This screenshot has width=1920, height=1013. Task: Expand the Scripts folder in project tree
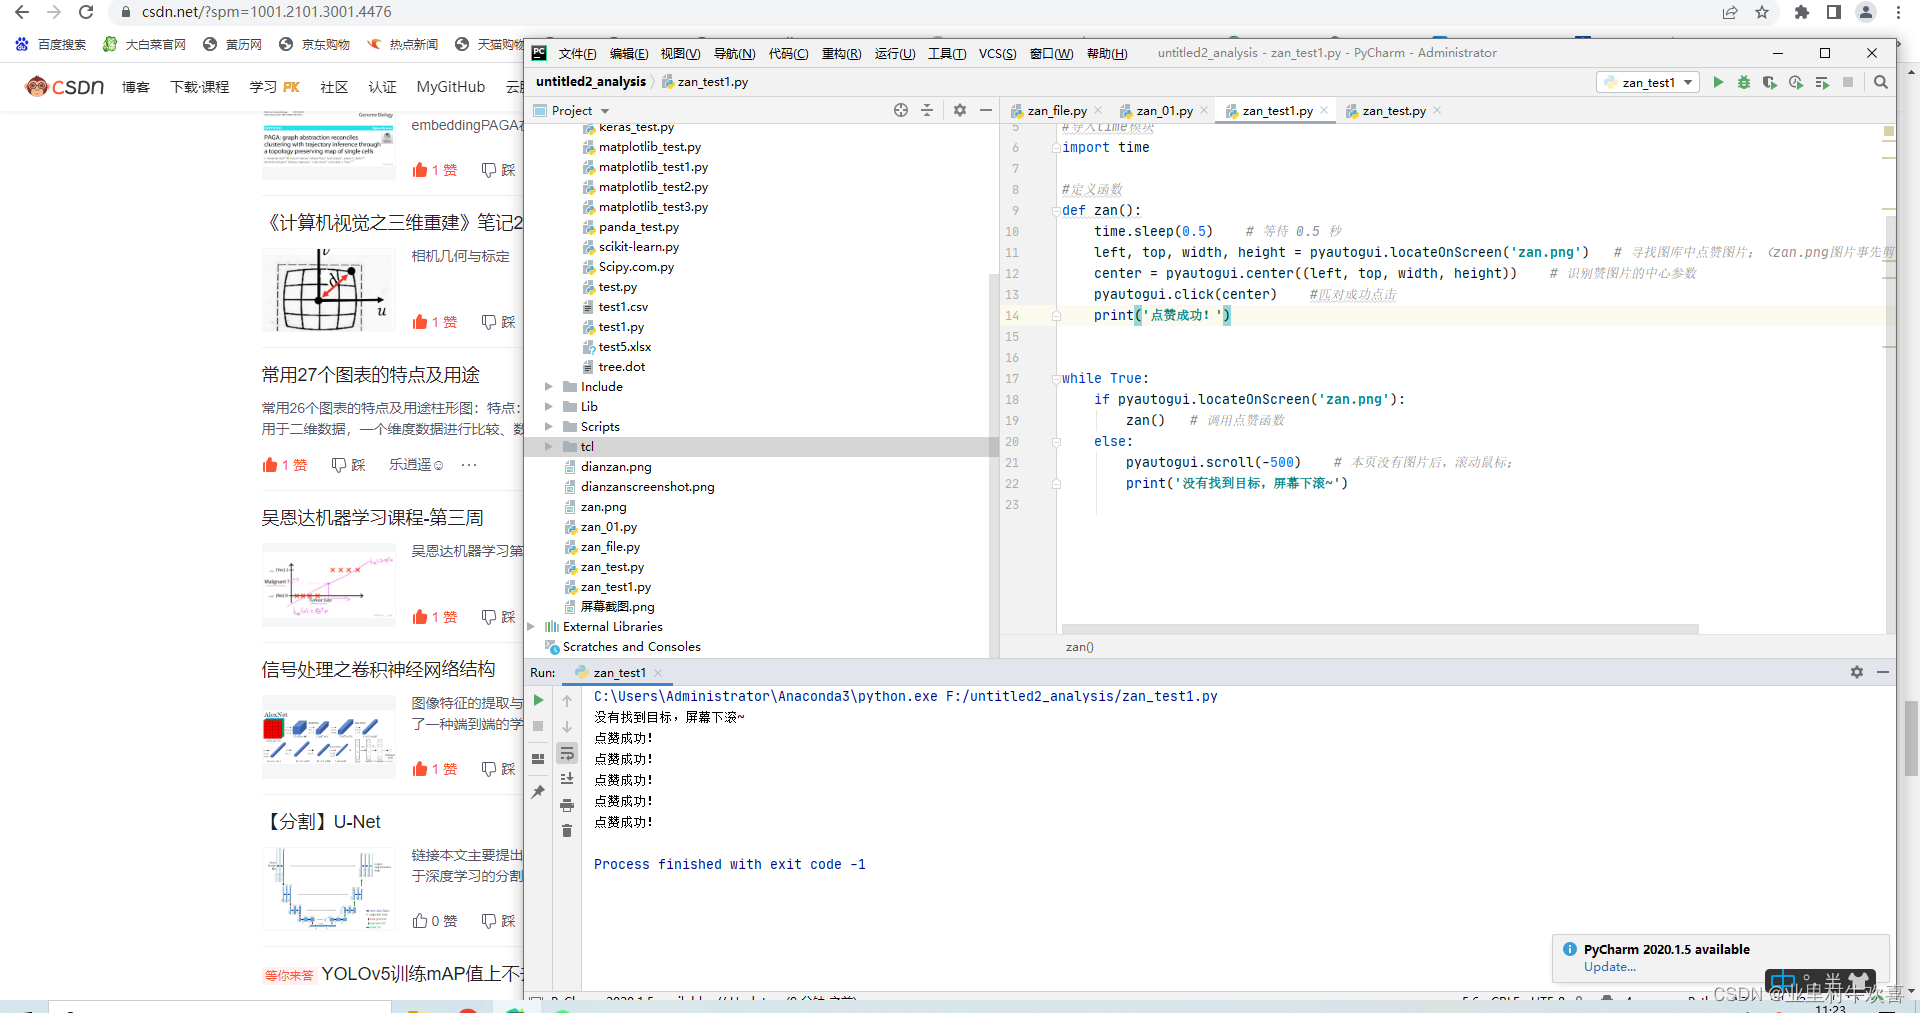click(548, 427)
